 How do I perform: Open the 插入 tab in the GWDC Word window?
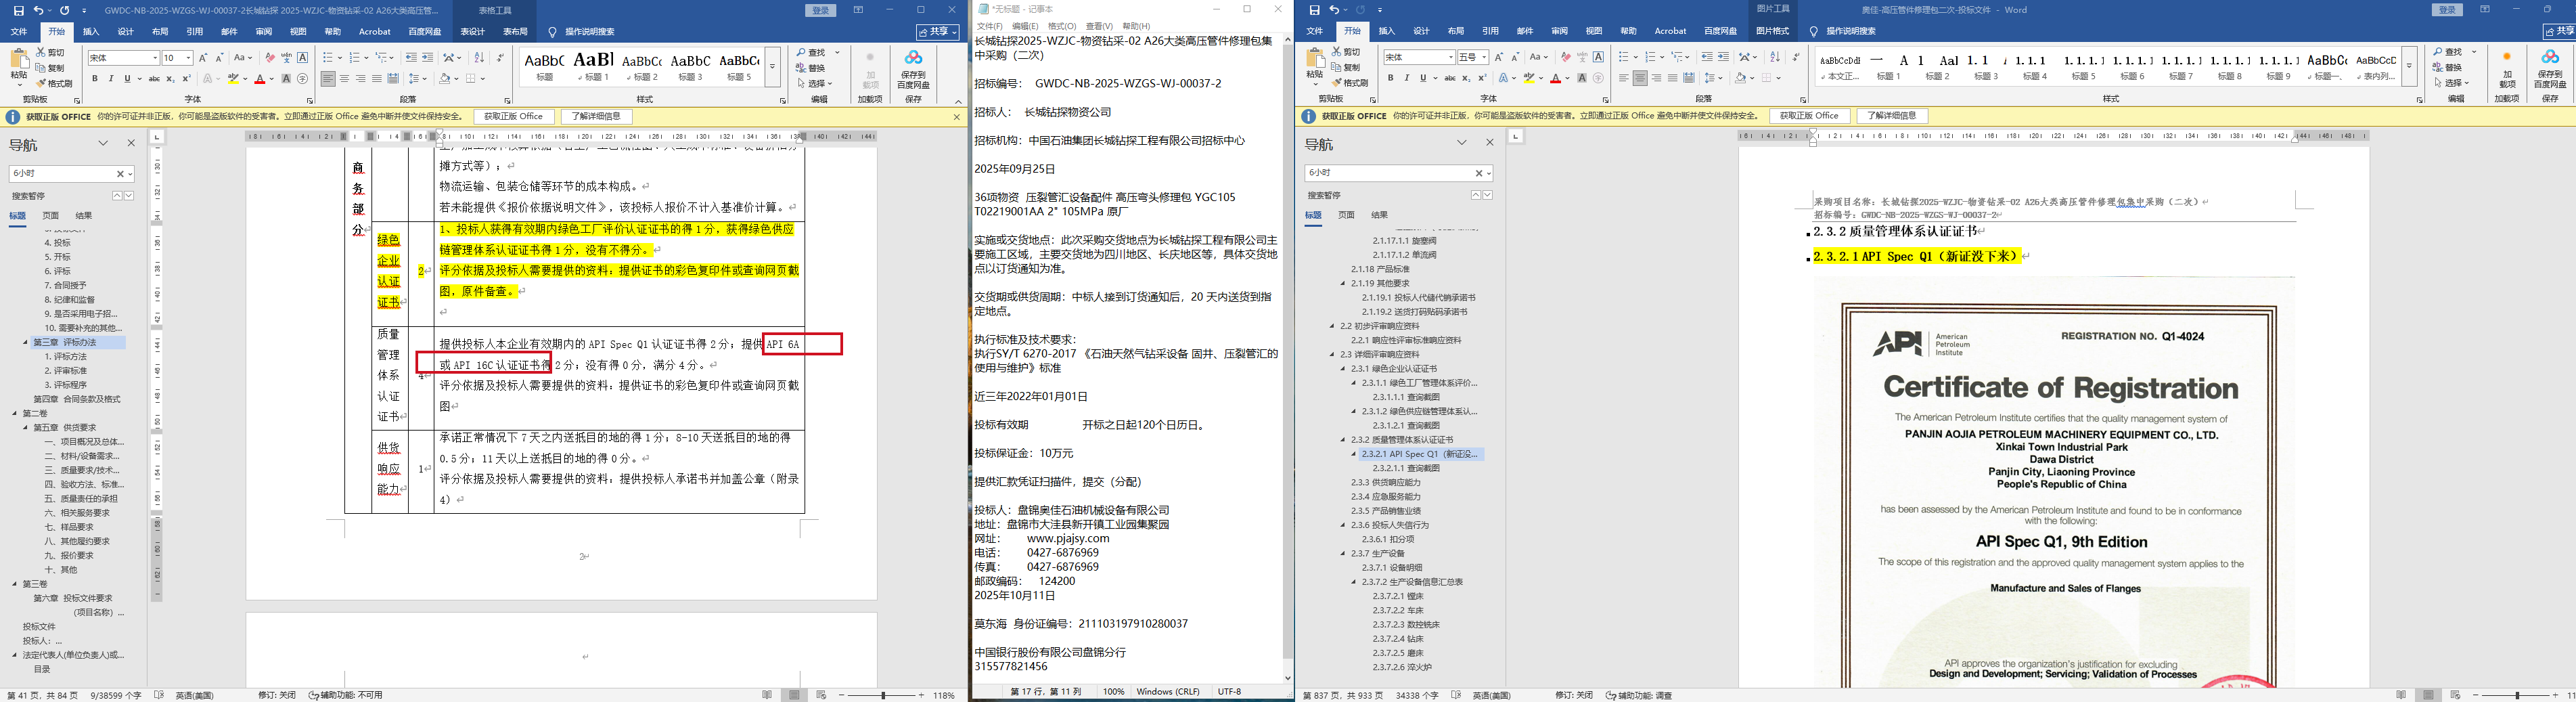tap(91, 32)
